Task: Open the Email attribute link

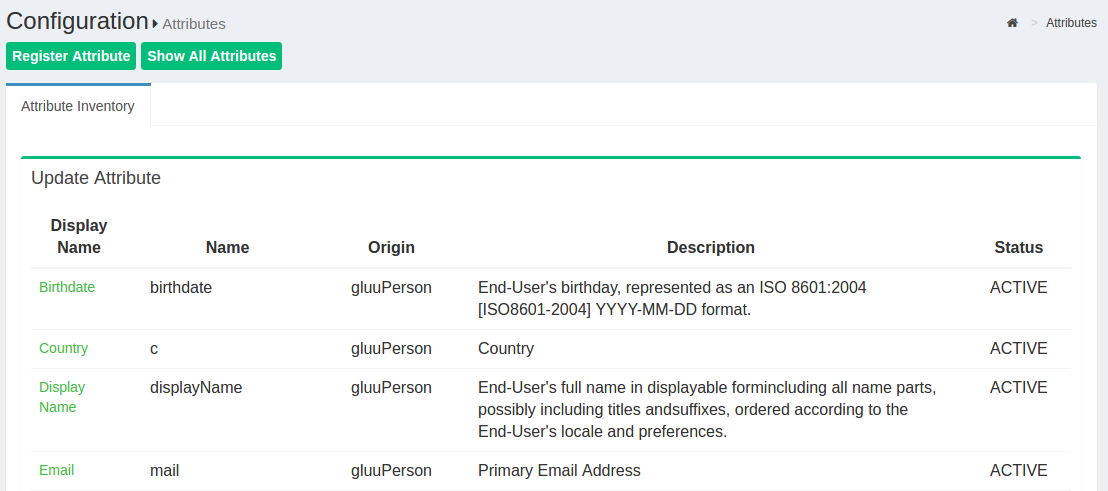Action: 56,470
